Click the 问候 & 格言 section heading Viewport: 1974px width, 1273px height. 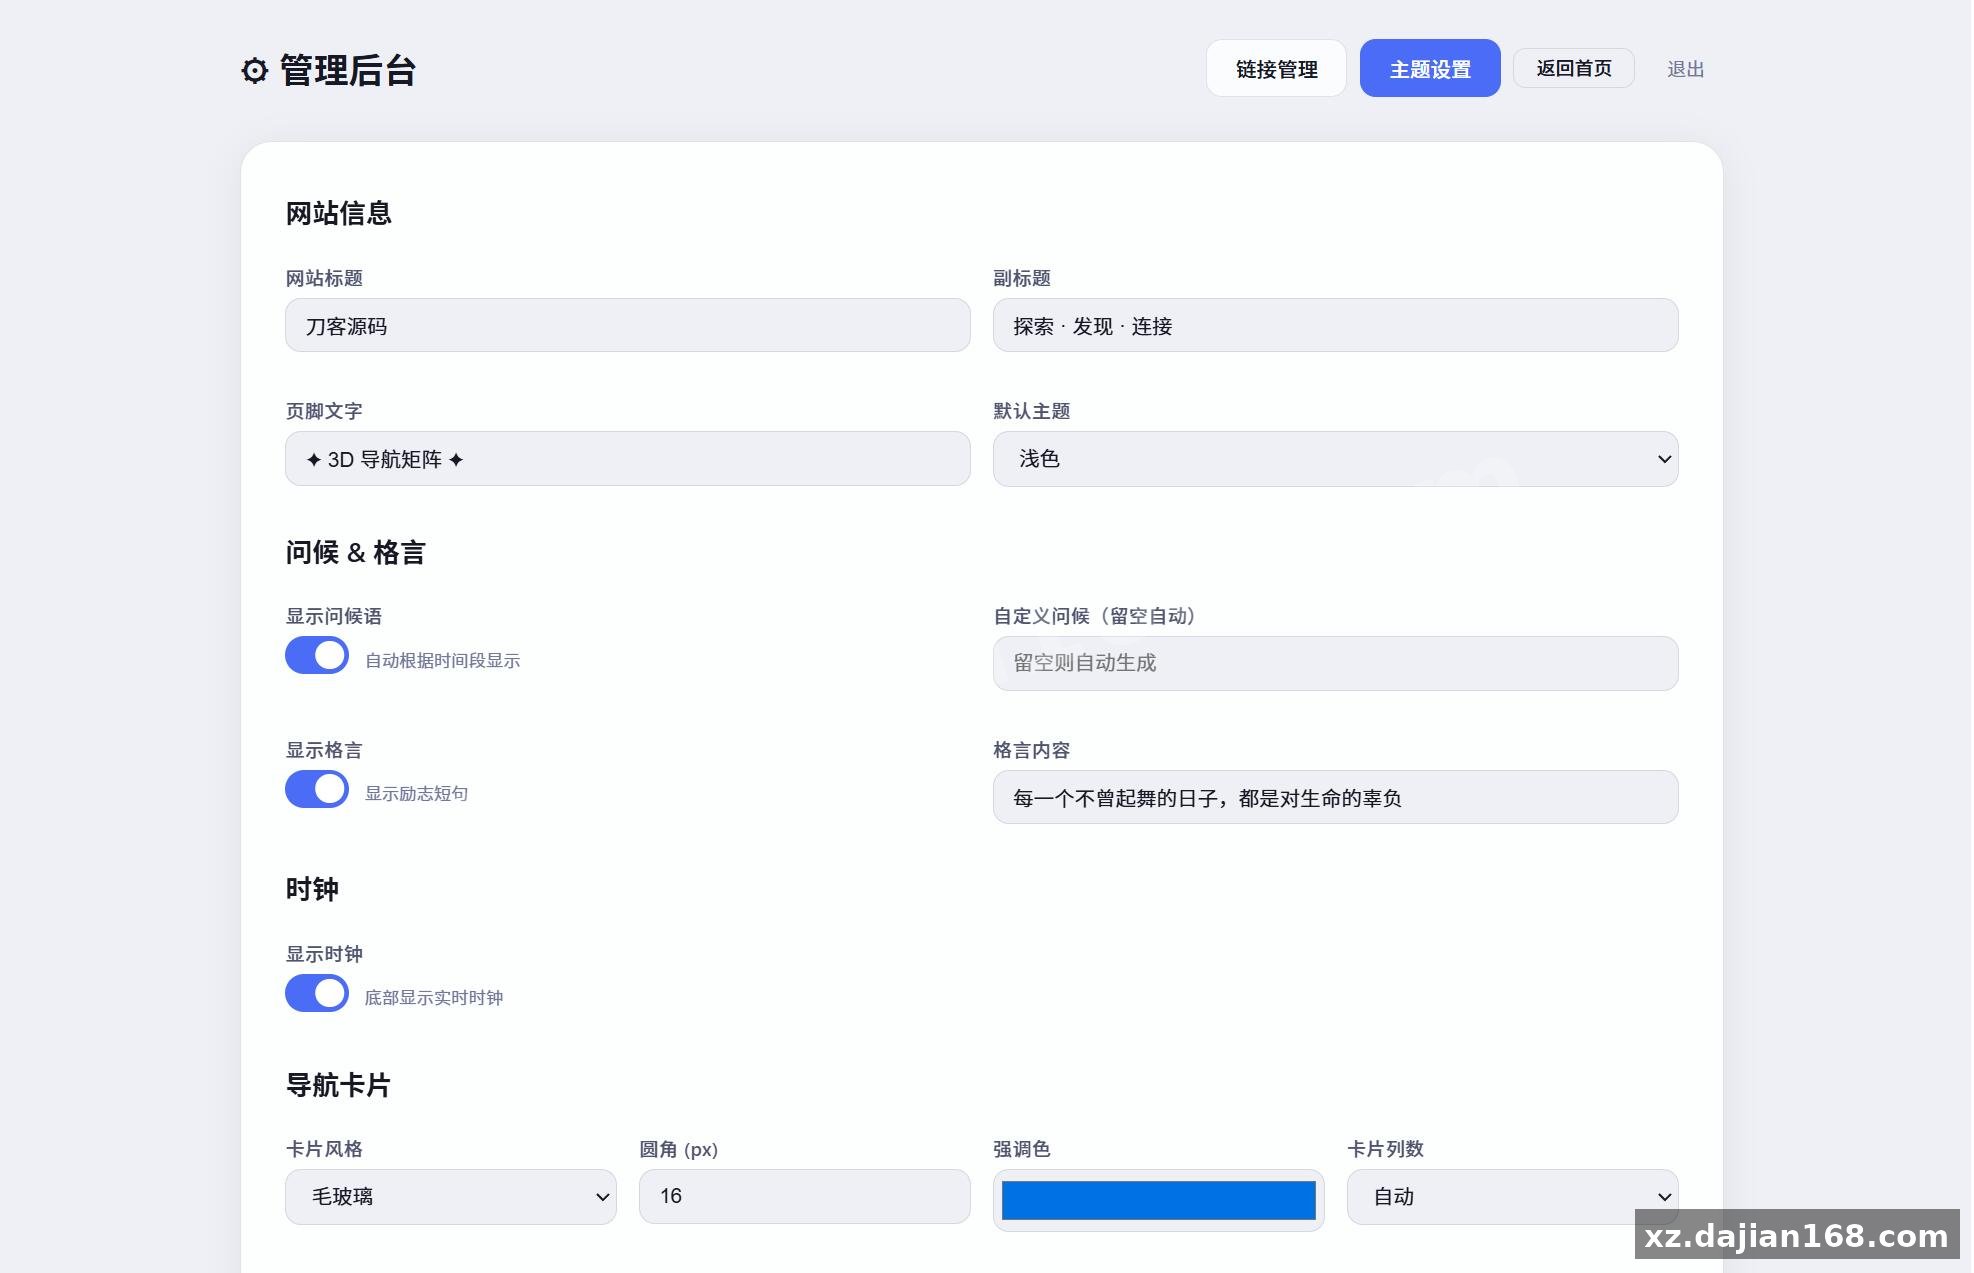click(x=355, y=552)
